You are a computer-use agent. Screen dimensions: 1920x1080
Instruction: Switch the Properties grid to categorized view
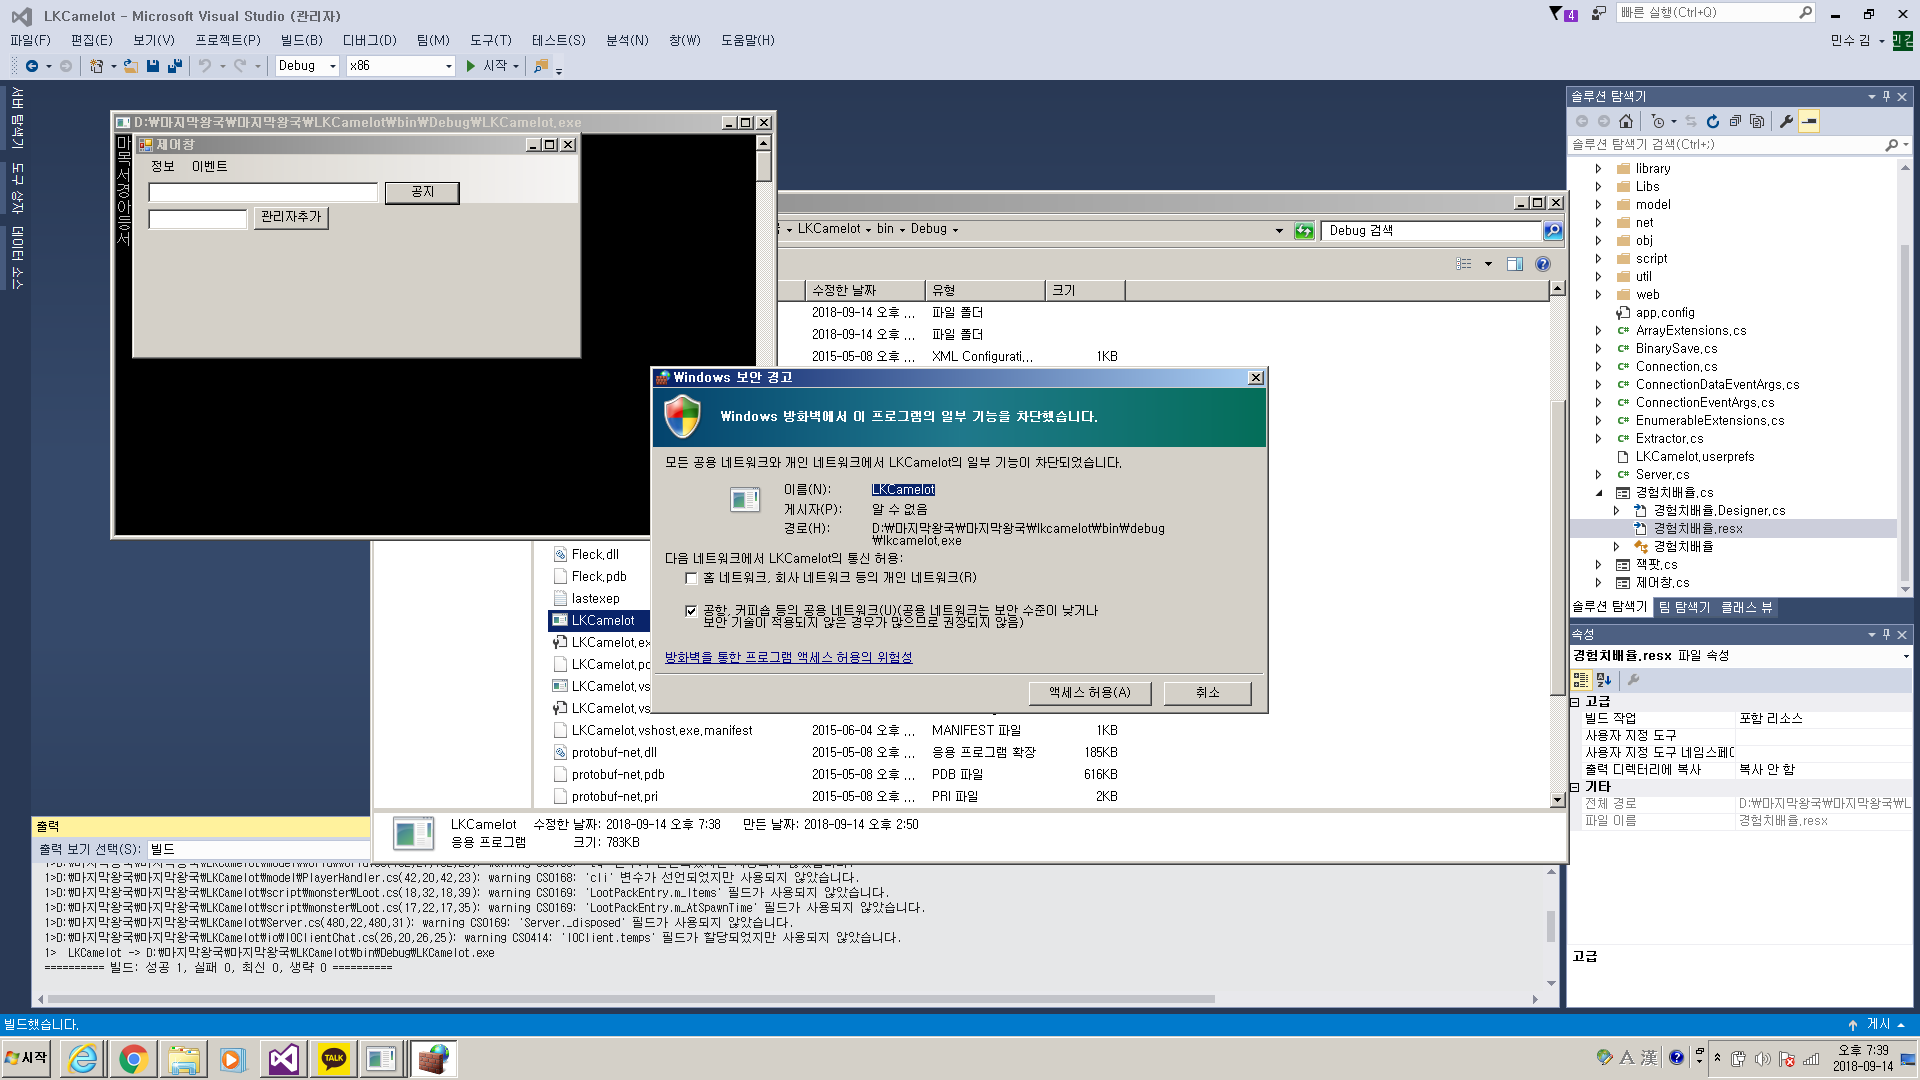click(1581, 680)
